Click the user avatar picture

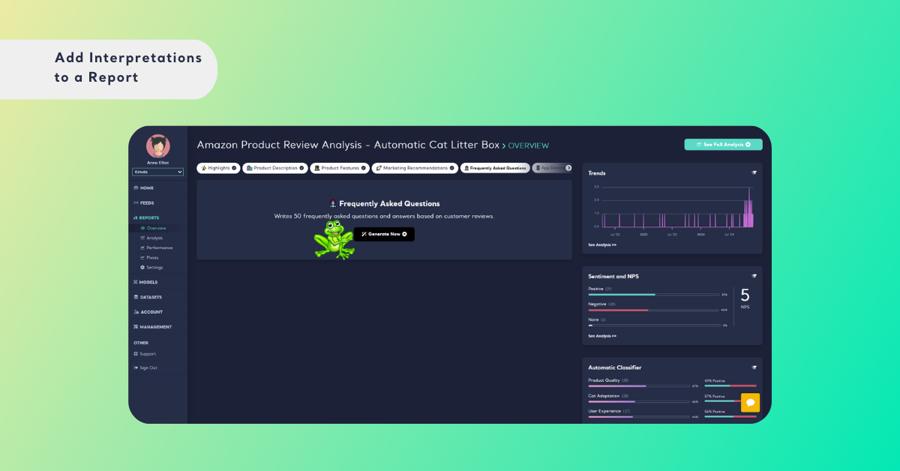click(x=158, y=146)
